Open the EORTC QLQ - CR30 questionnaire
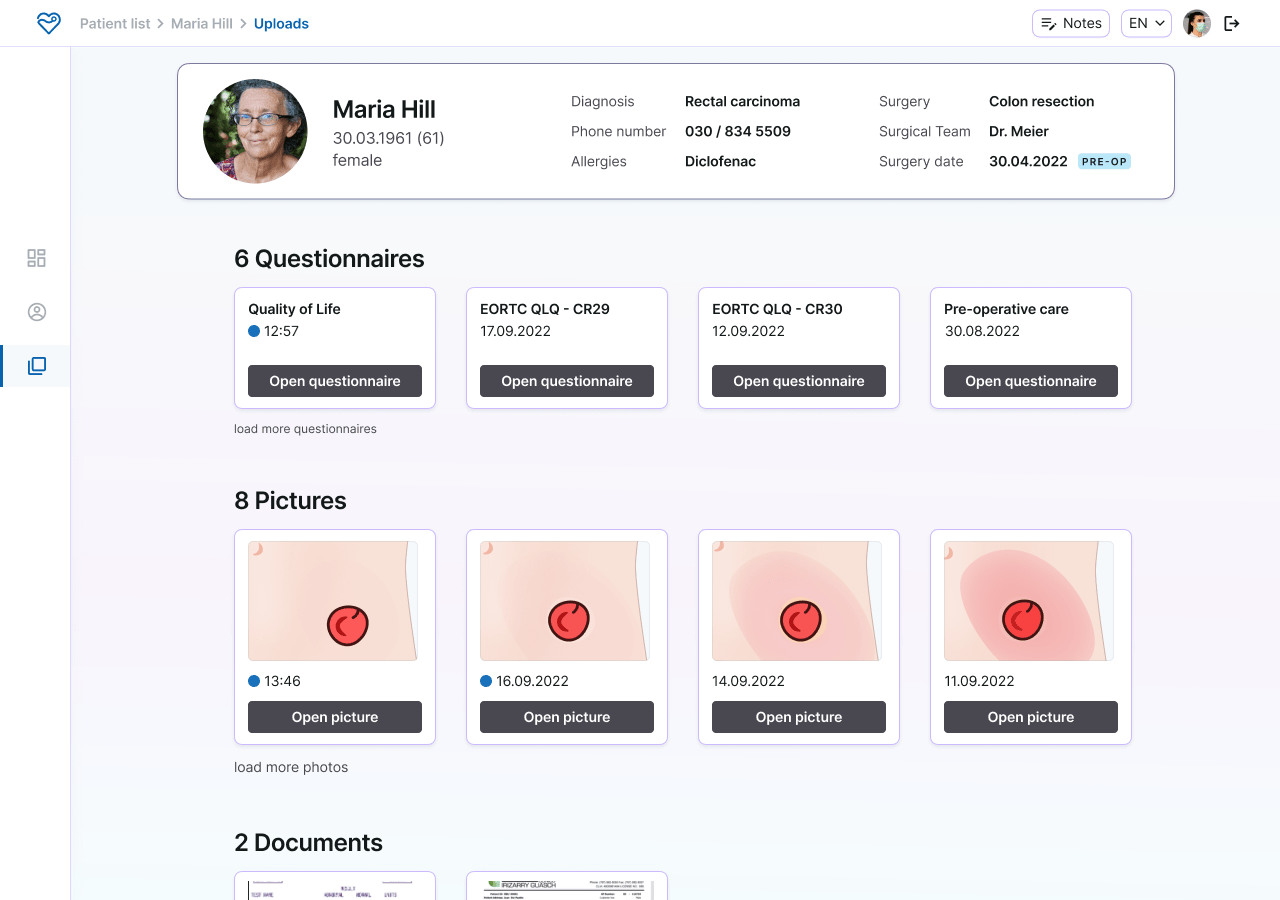Viewport: 1280px width, 900px height. tap(799, 381)
